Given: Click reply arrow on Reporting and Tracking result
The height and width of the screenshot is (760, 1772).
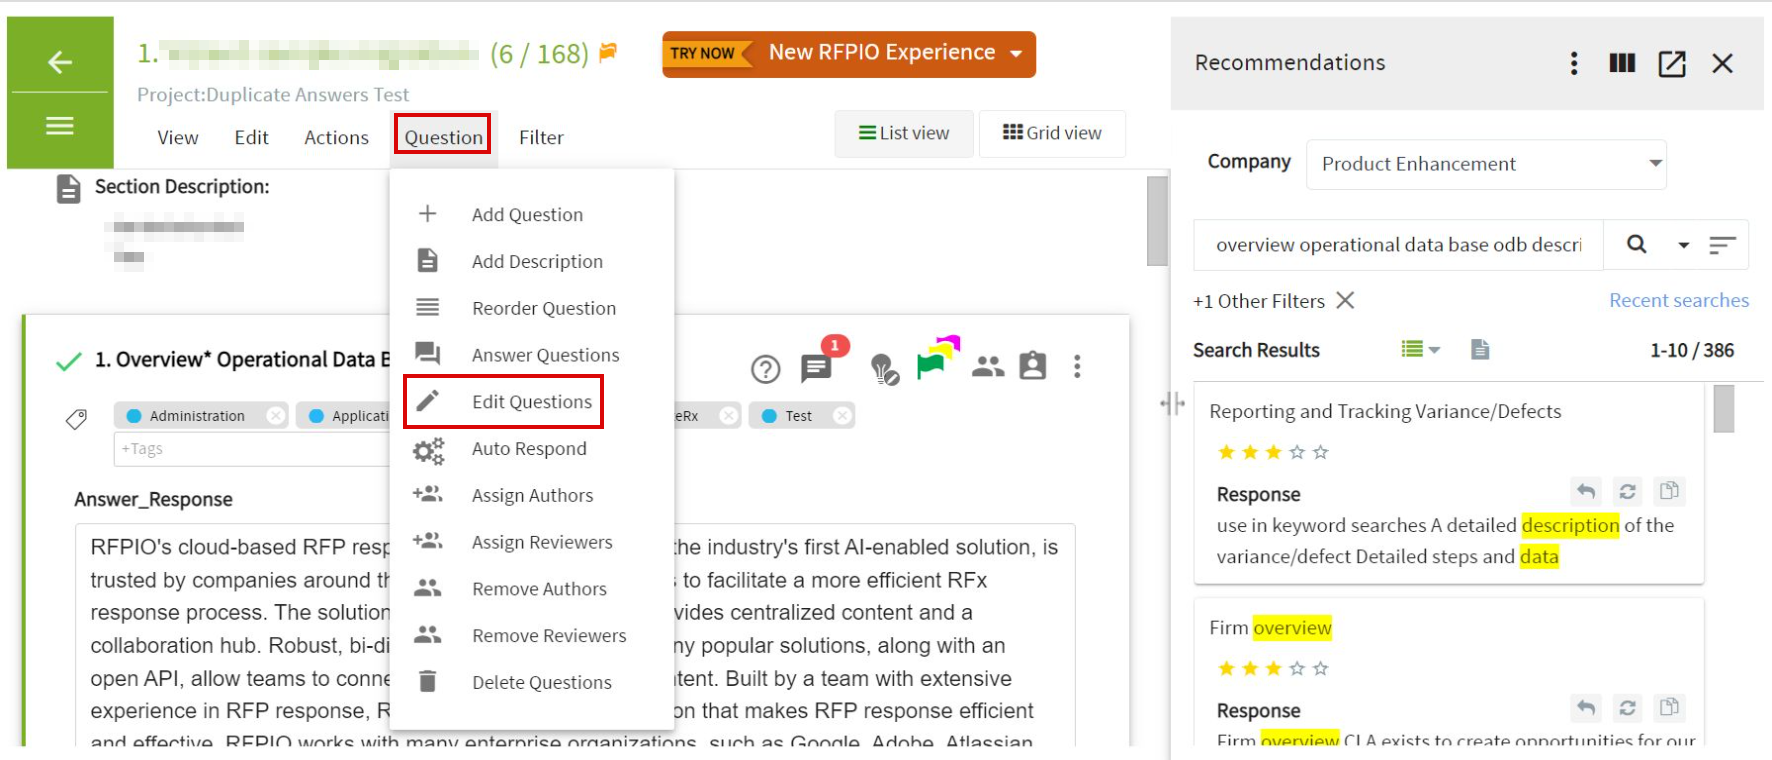Looking at the screenshot, I should (1586, 491).
